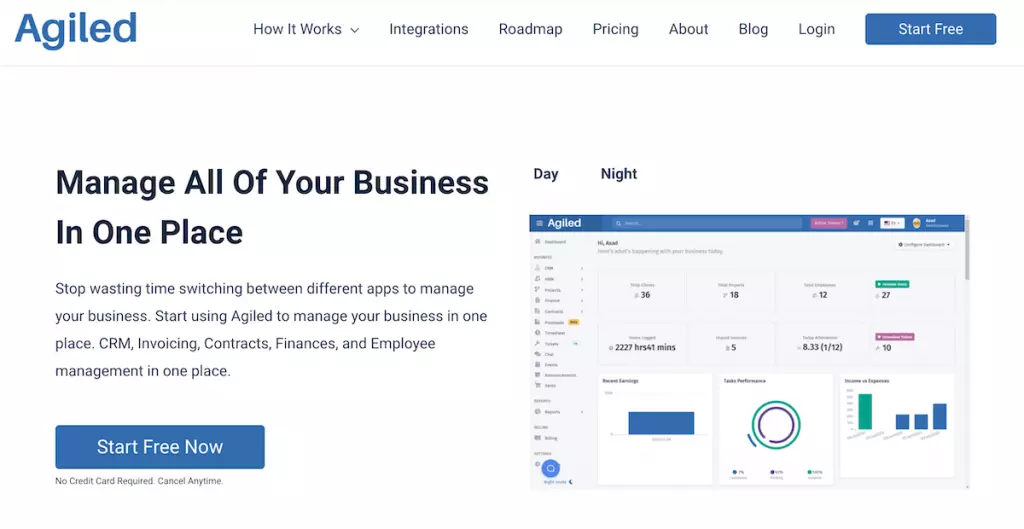Click the Reports icon in preview sidebar

click(x=537, y=412)
